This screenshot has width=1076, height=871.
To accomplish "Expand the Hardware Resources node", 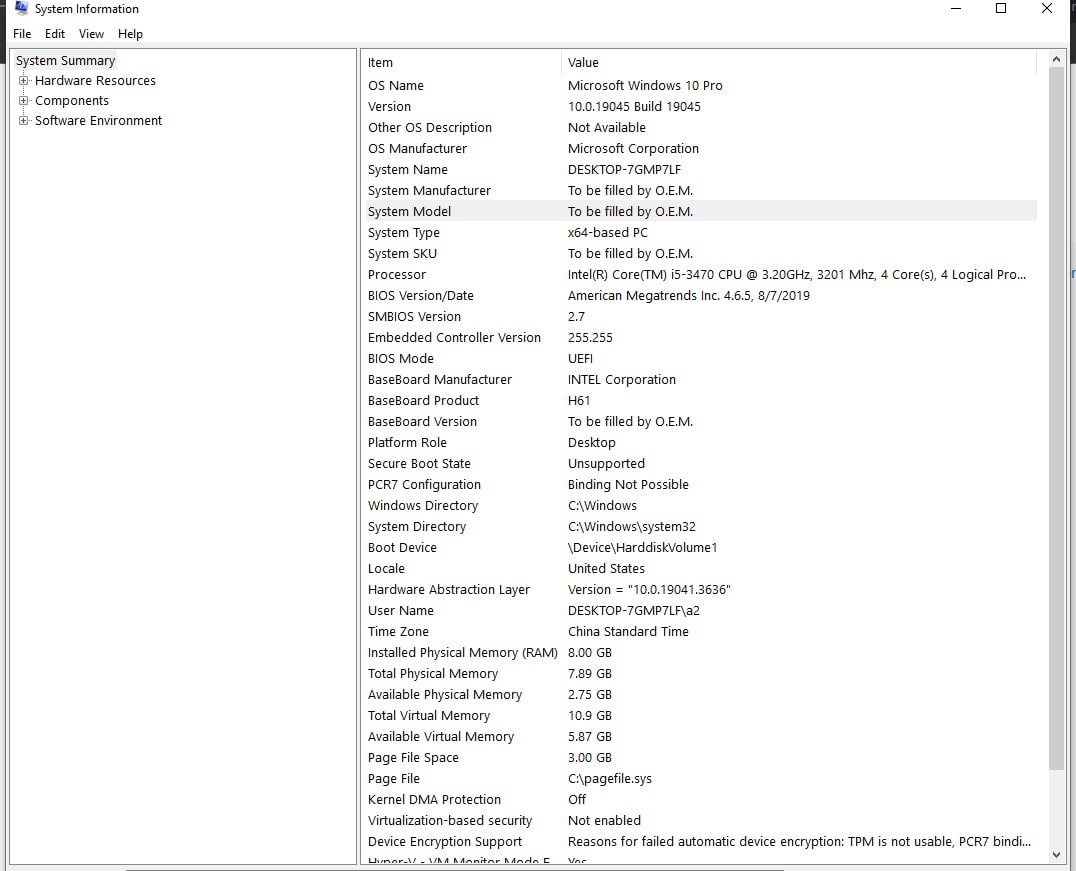I will pyautogui.click(x=23, y=80).
